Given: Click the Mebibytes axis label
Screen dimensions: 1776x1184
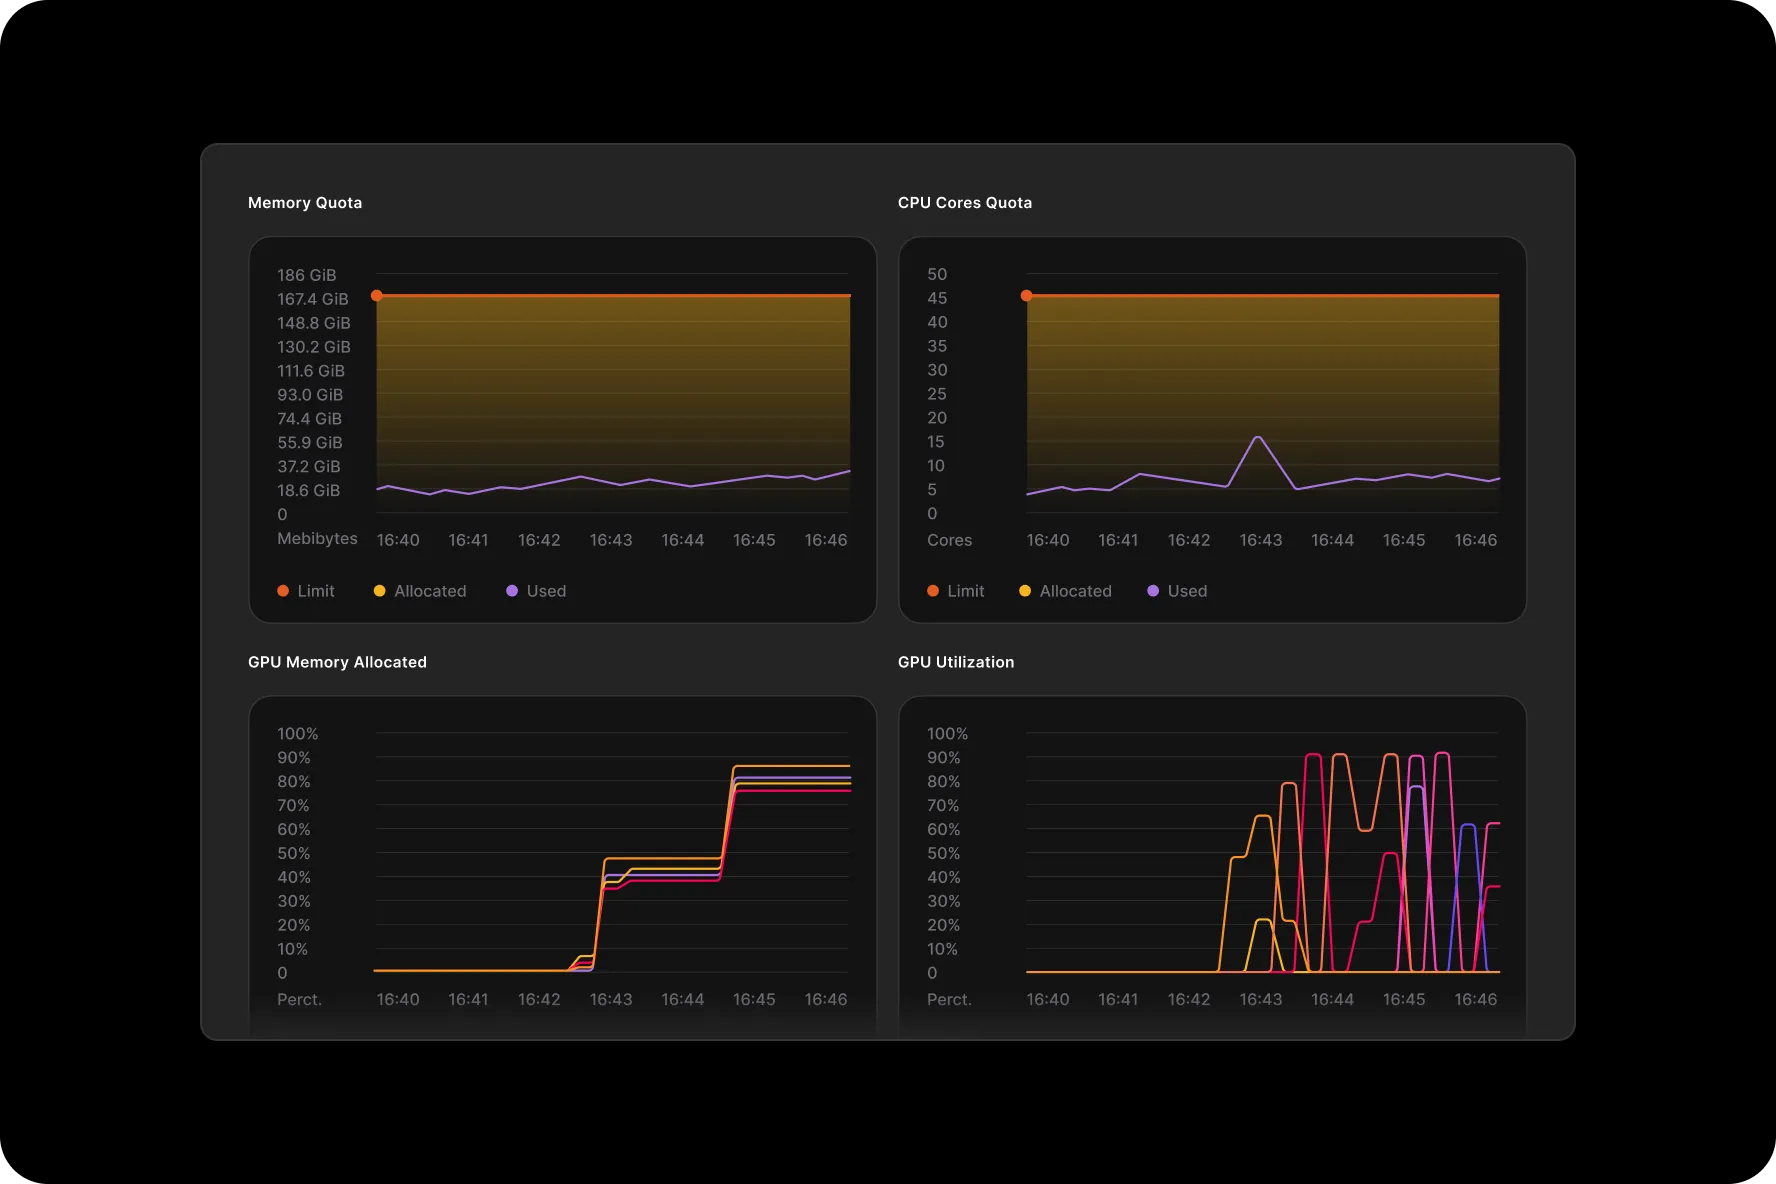Looking at the screenshot, I should 318,538.
